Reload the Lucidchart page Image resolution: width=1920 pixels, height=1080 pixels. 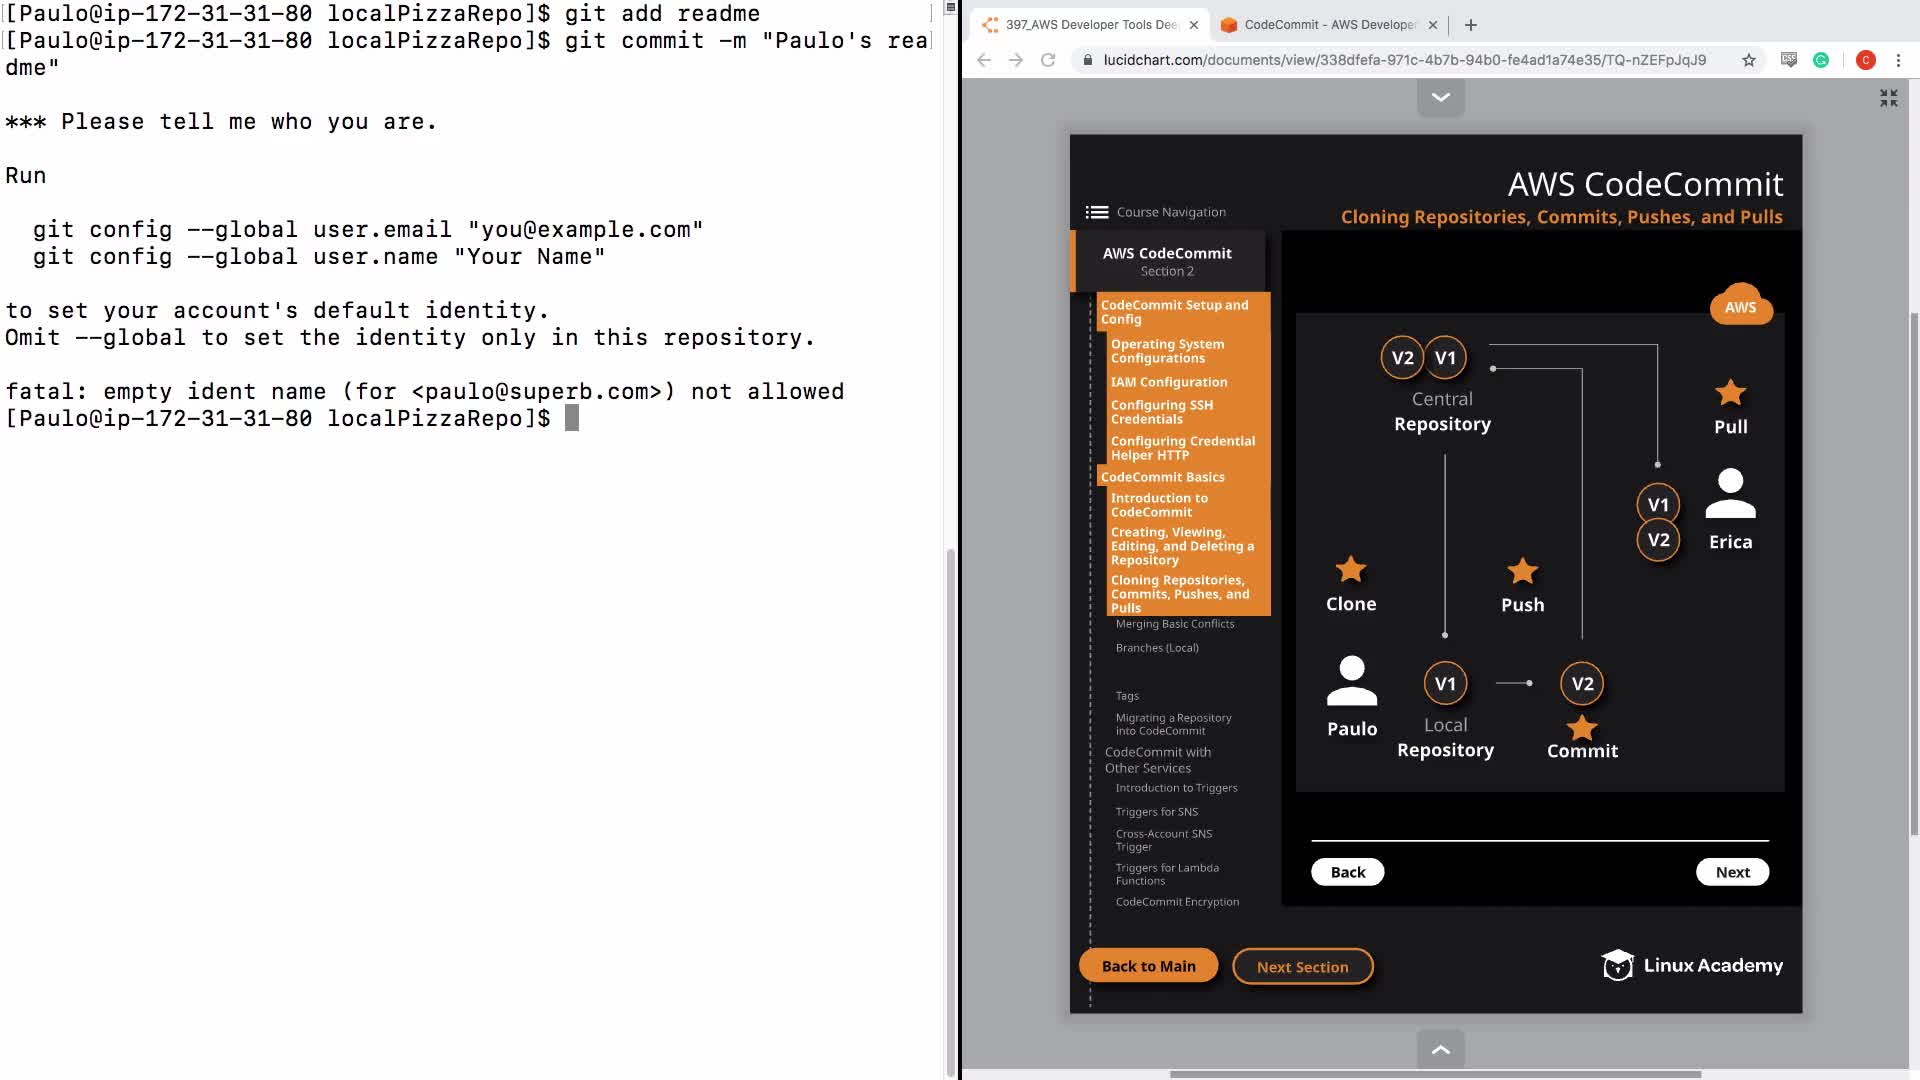(x=1048, y=60)
